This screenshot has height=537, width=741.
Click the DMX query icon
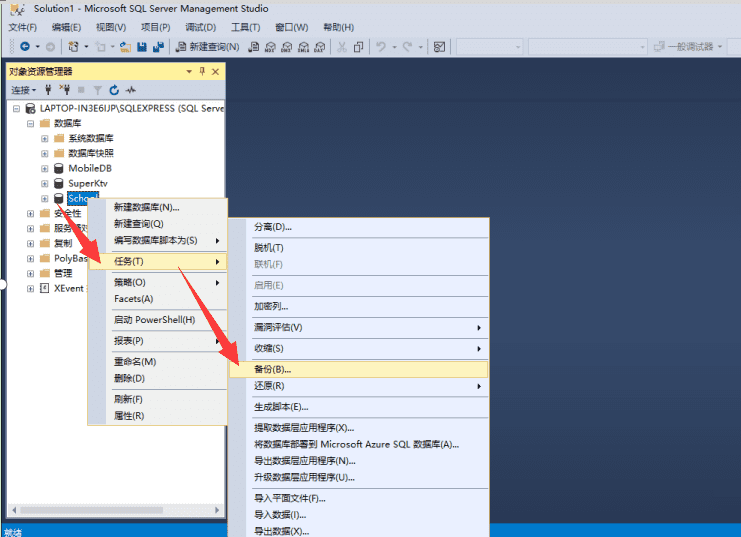pos(287,46)
